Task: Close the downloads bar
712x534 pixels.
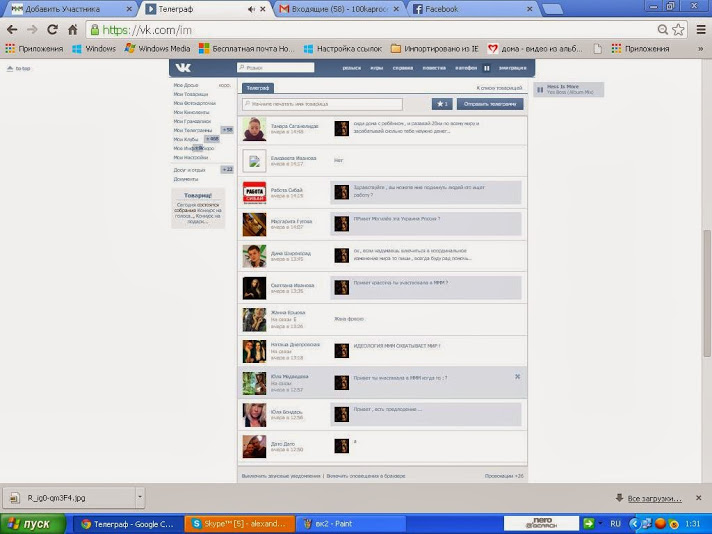Action: [x=699, y=498]
